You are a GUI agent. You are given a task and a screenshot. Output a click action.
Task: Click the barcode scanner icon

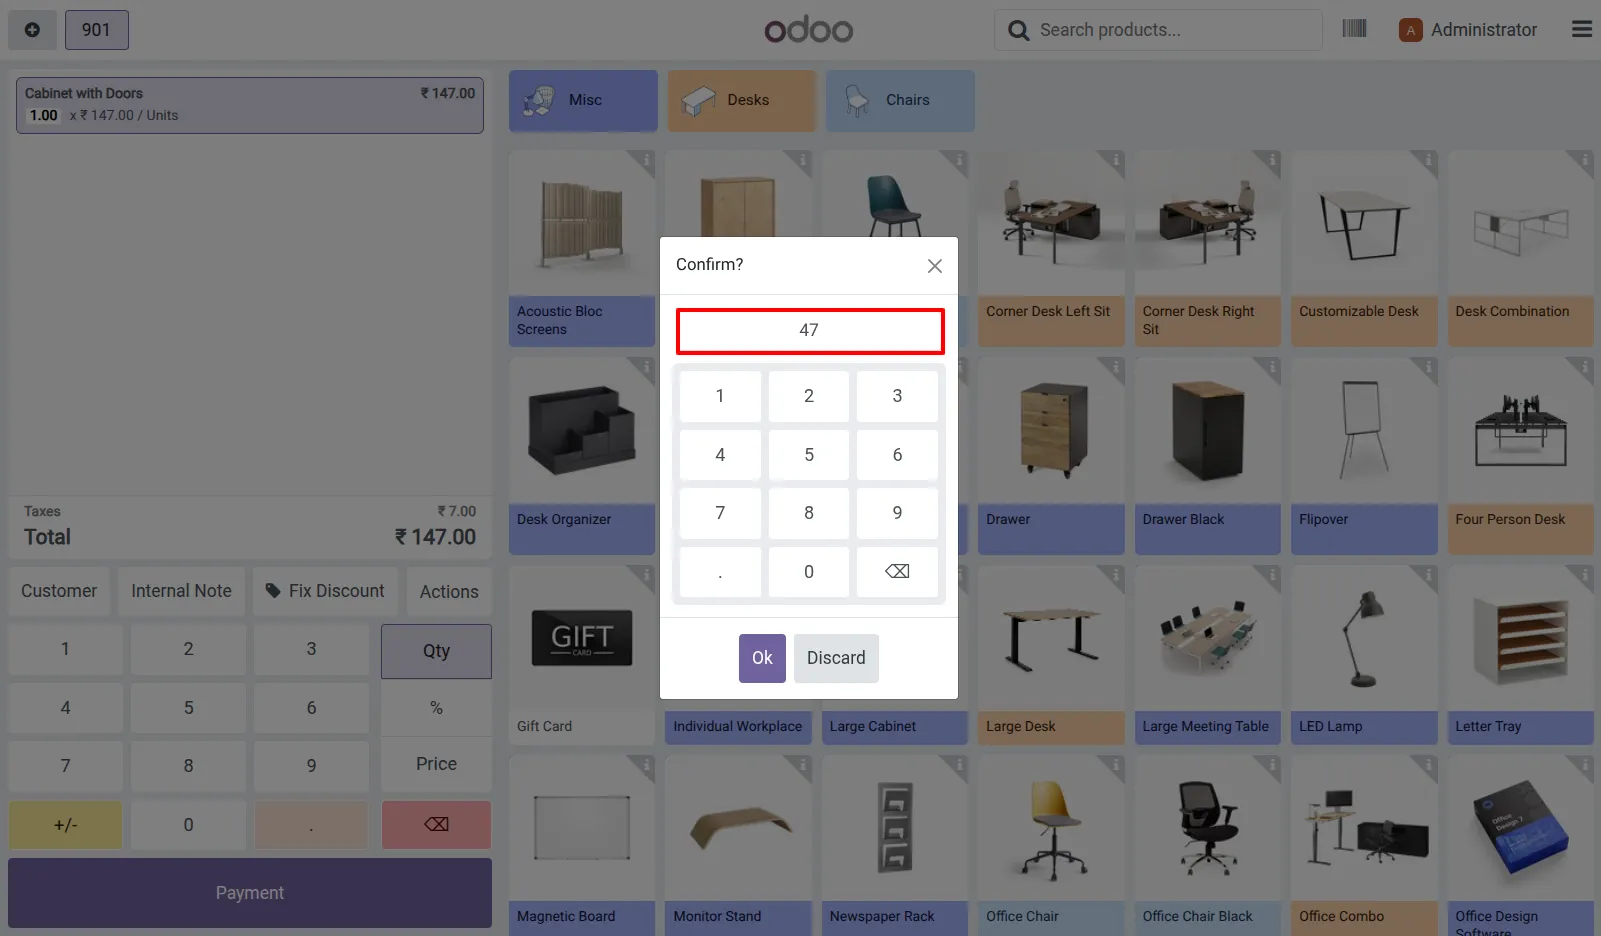[x=1354, y=29]
